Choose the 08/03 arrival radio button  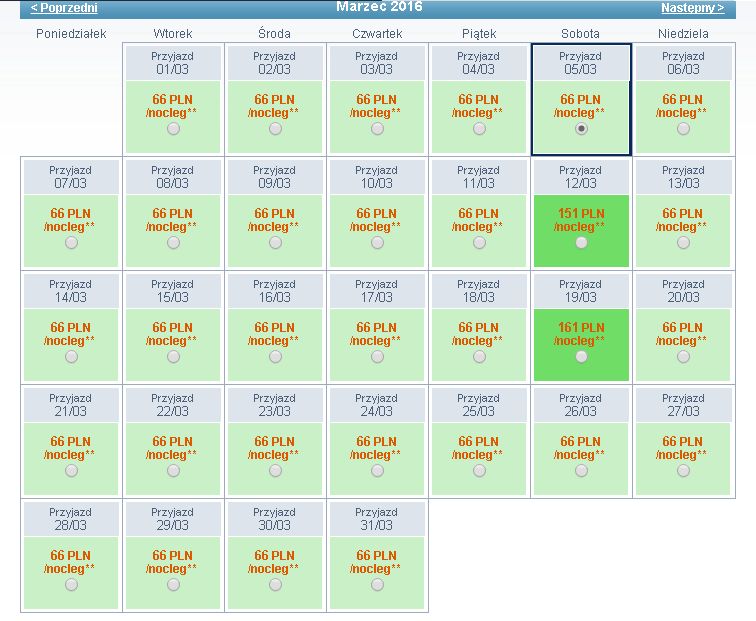173,243
